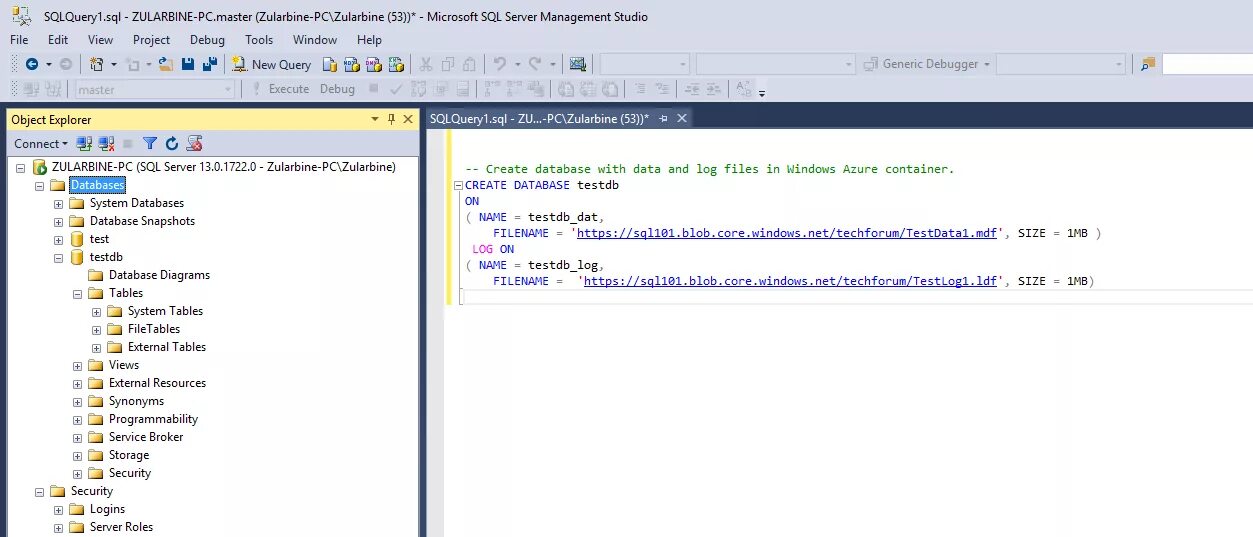Image resolution: width=1253 pixels, height=537 pixels.
Task: Click the Debug button
Action: [337, 89]
